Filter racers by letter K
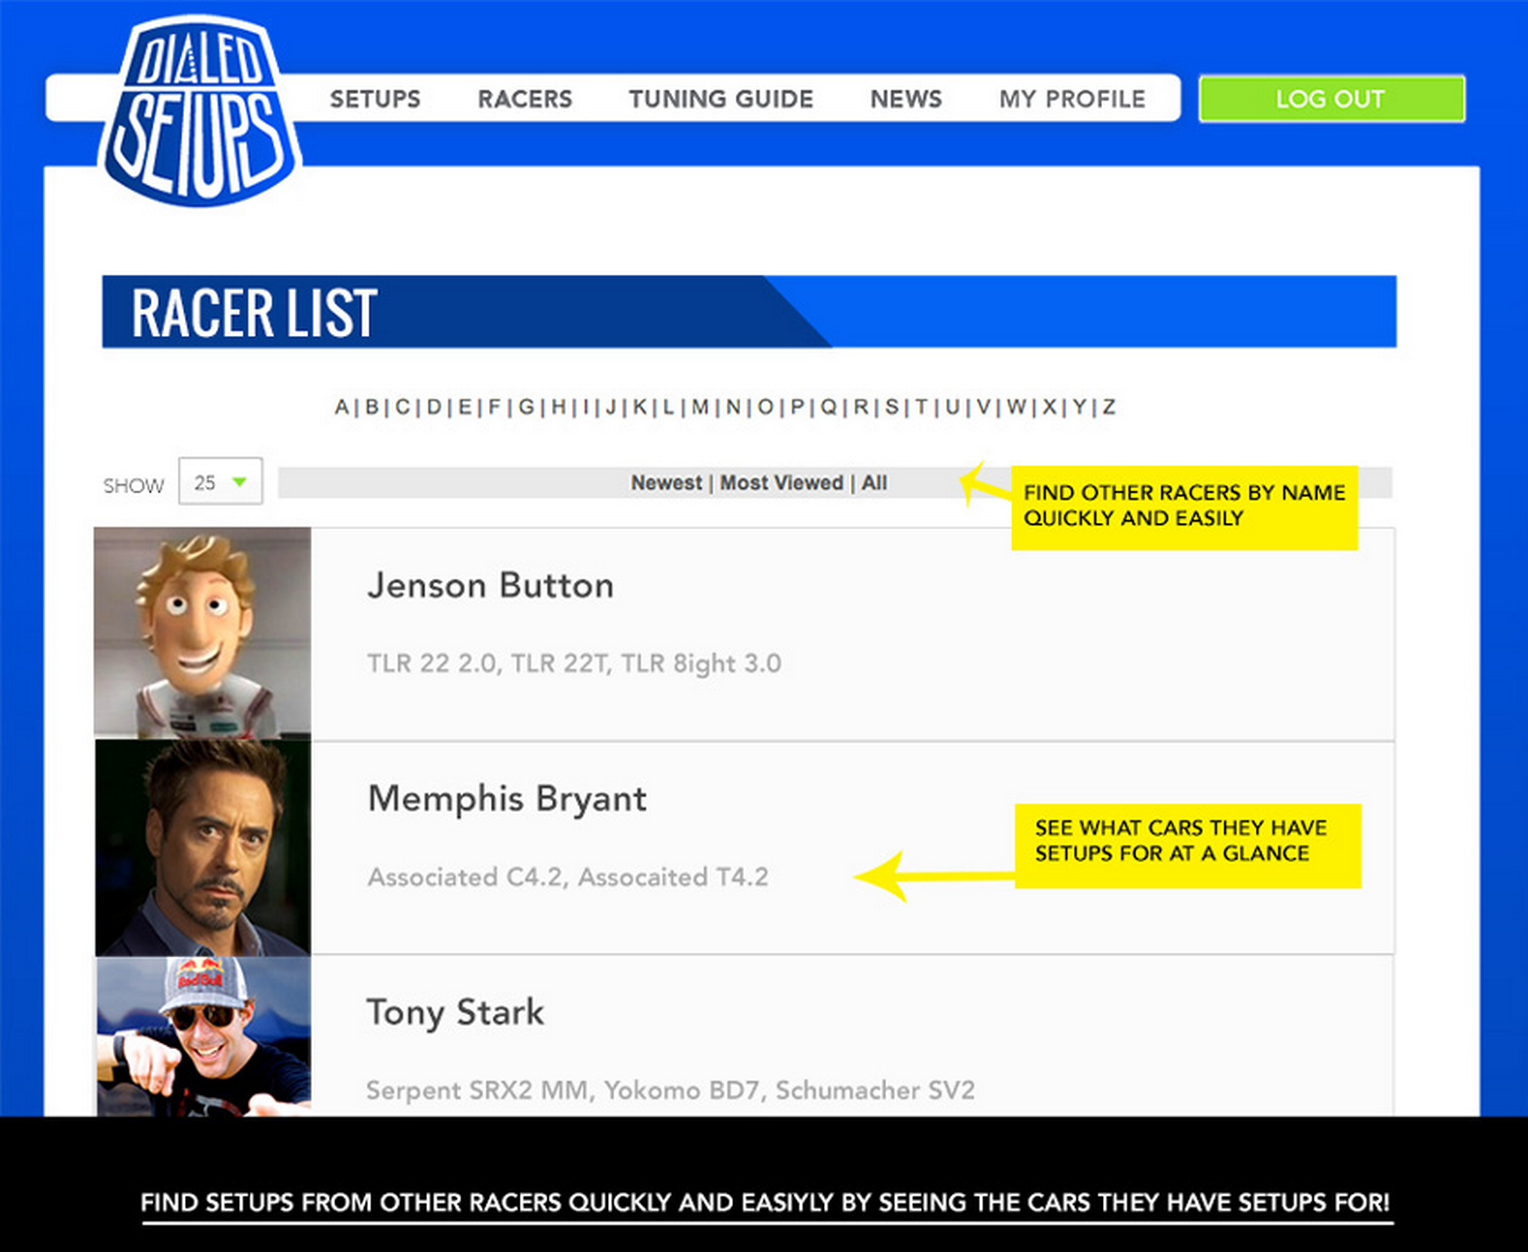The image size is (1528, 1252). click(640, 407)
